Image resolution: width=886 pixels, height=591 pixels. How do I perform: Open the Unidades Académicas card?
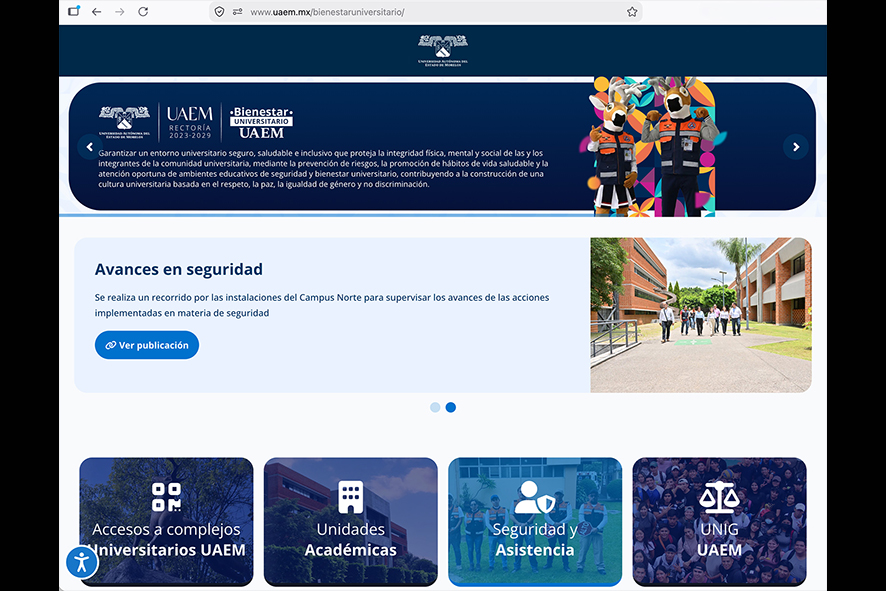click(x=351, y=522)
